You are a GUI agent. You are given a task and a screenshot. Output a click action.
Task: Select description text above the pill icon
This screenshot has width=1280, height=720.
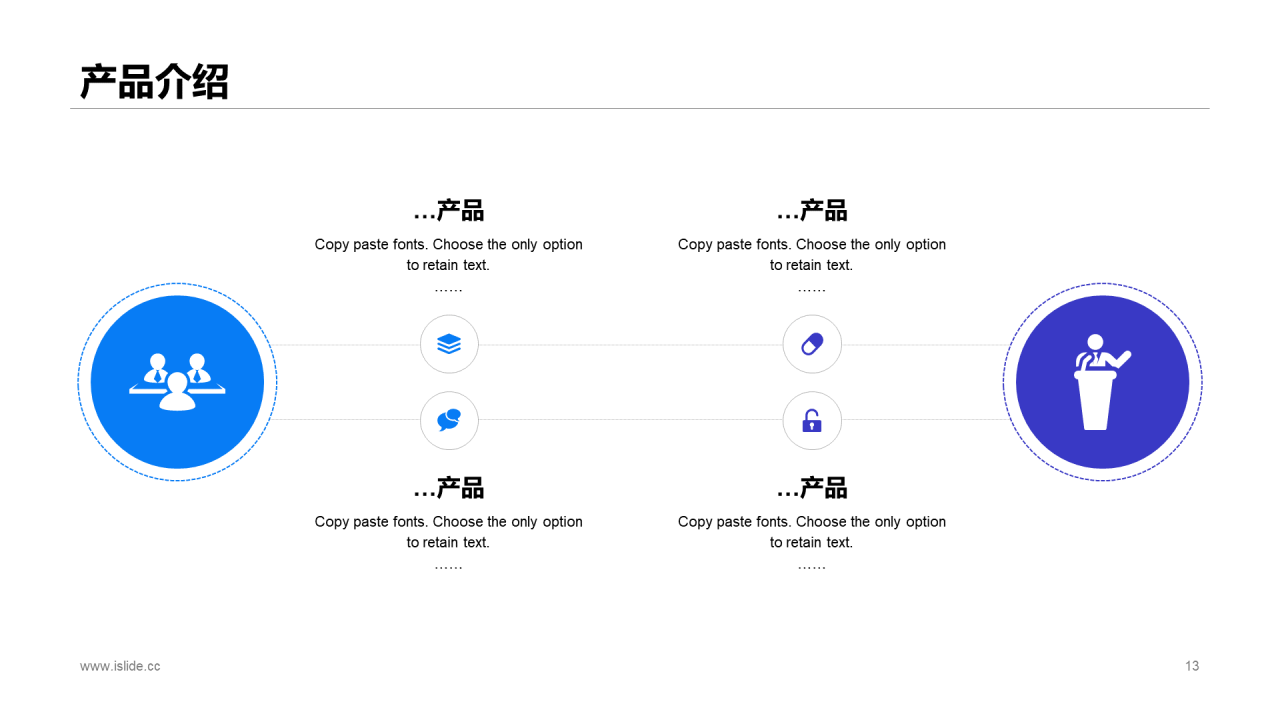point(812,265)
